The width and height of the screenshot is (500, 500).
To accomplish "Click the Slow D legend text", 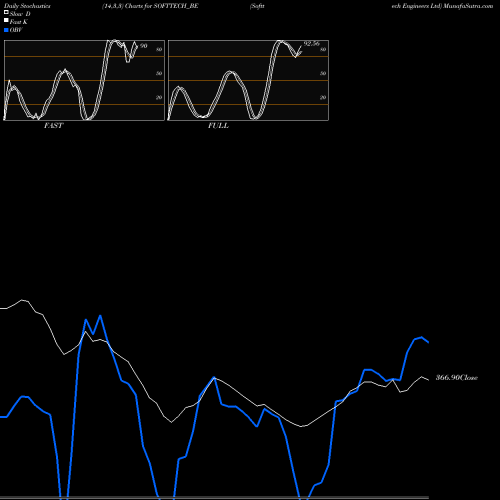I will pyautogui.click(x=20, y=14).
